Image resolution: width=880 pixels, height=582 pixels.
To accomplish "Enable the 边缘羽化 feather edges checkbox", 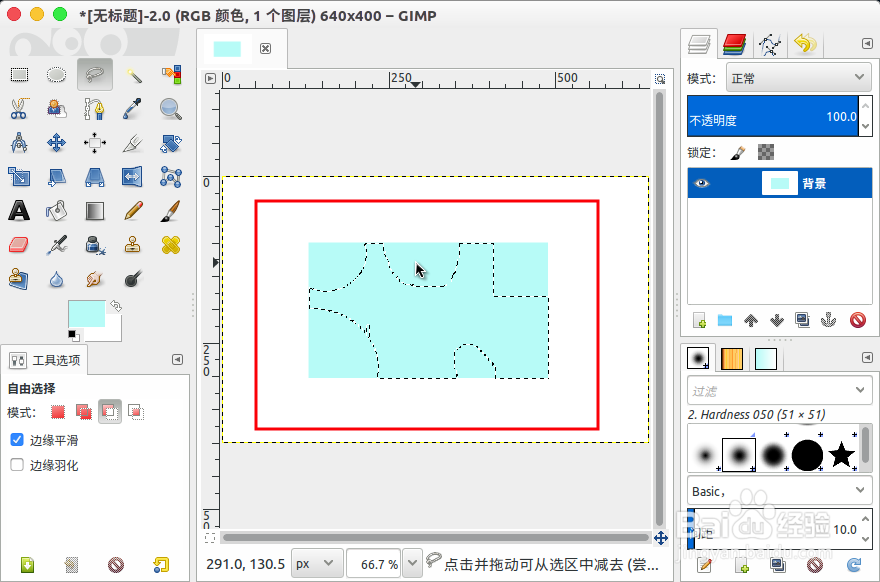I will [17, 465].
